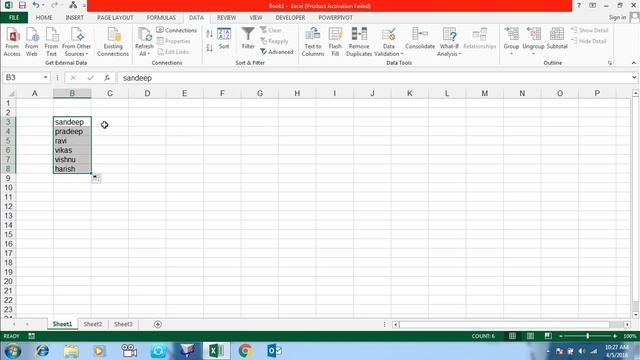
Task: Import data From Text
Action: [x=51, y=42]
